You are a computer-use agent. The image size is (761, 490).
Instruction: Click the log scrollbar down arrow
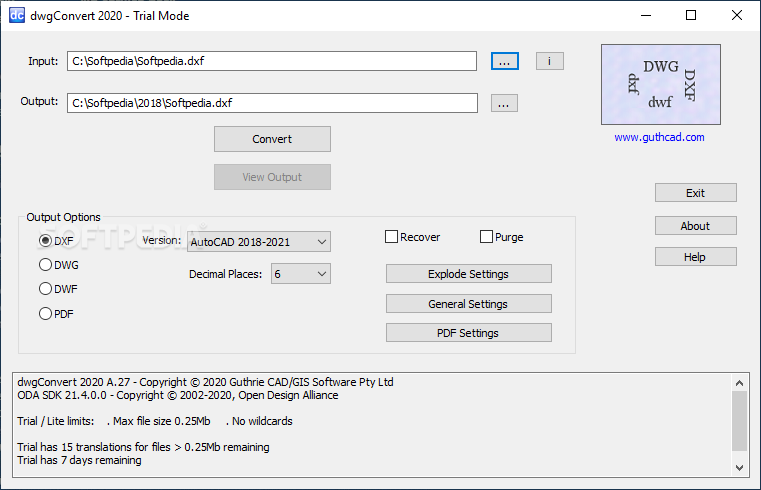coord(739,468)
